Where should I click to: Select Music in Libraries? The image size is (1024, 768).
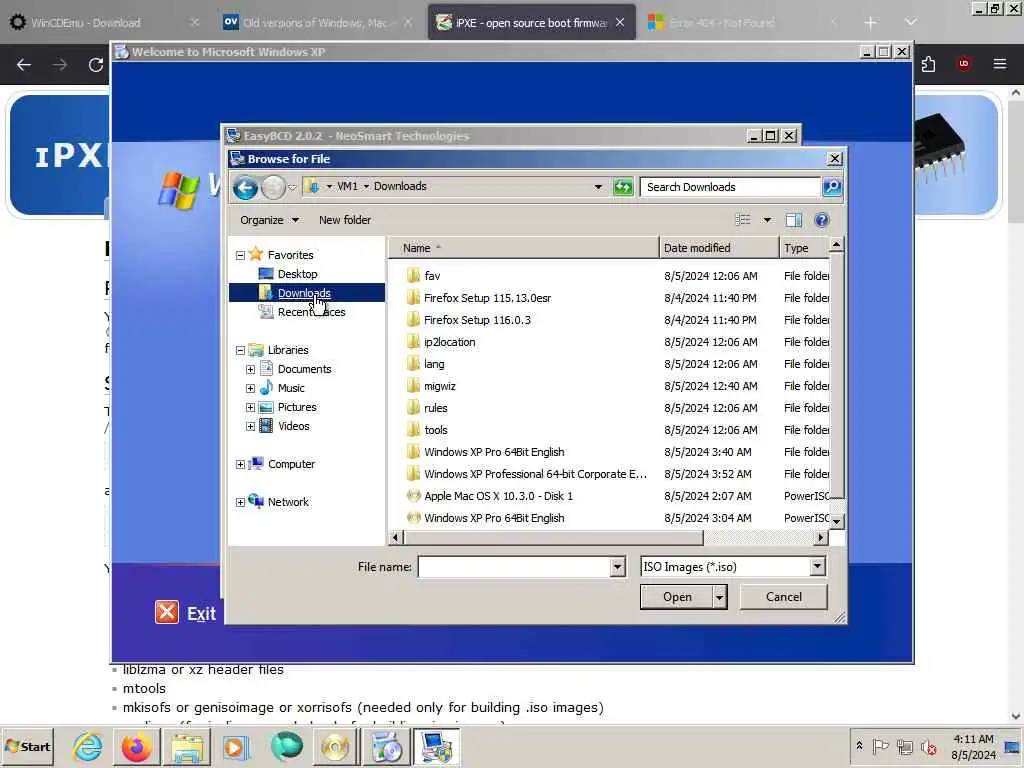[291, 389]
